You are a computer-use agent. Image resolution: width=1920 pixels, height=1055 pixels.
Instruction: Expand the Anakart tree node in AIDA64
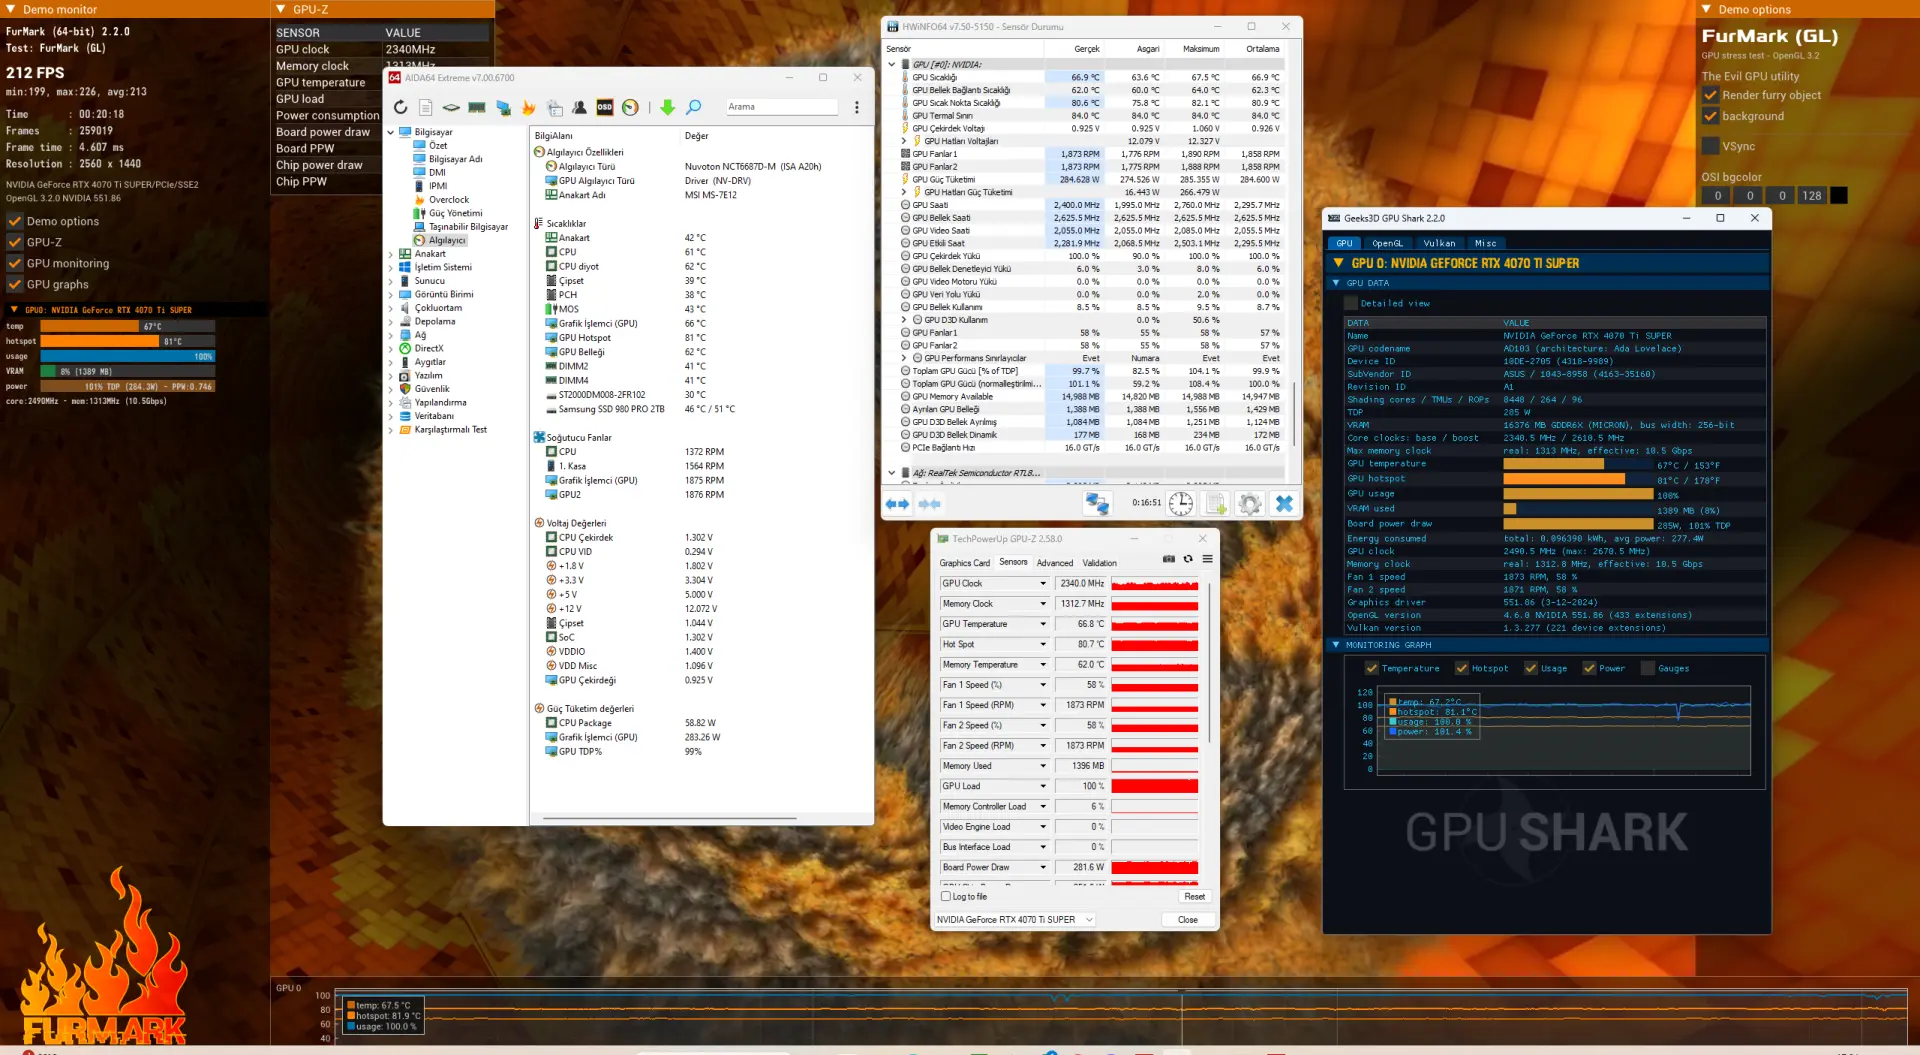(x=391, y=254)
